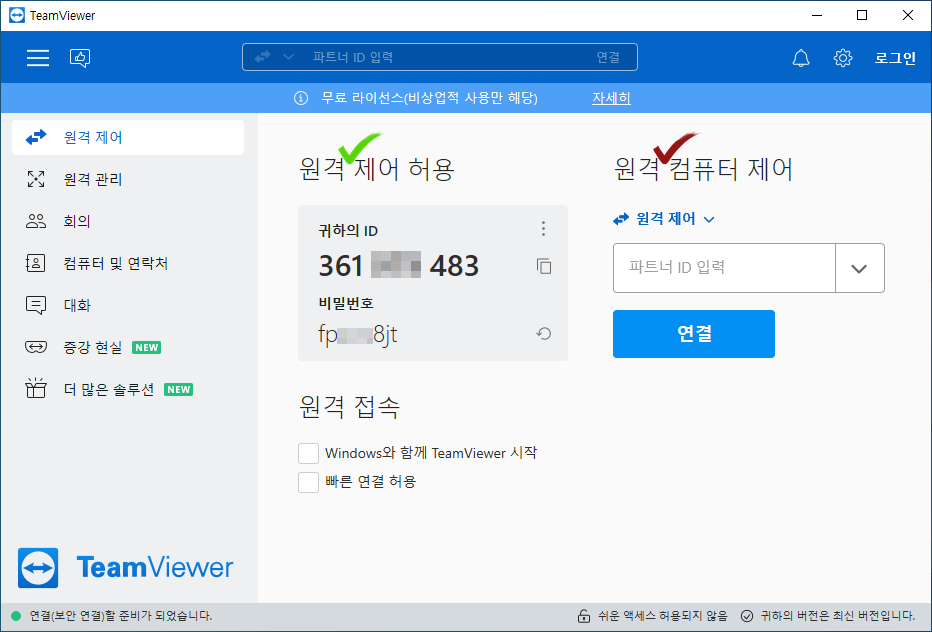
Task: Click the 연결(보안 연결)할 준비가 되었습니다 status text
Action: point(121,616)
